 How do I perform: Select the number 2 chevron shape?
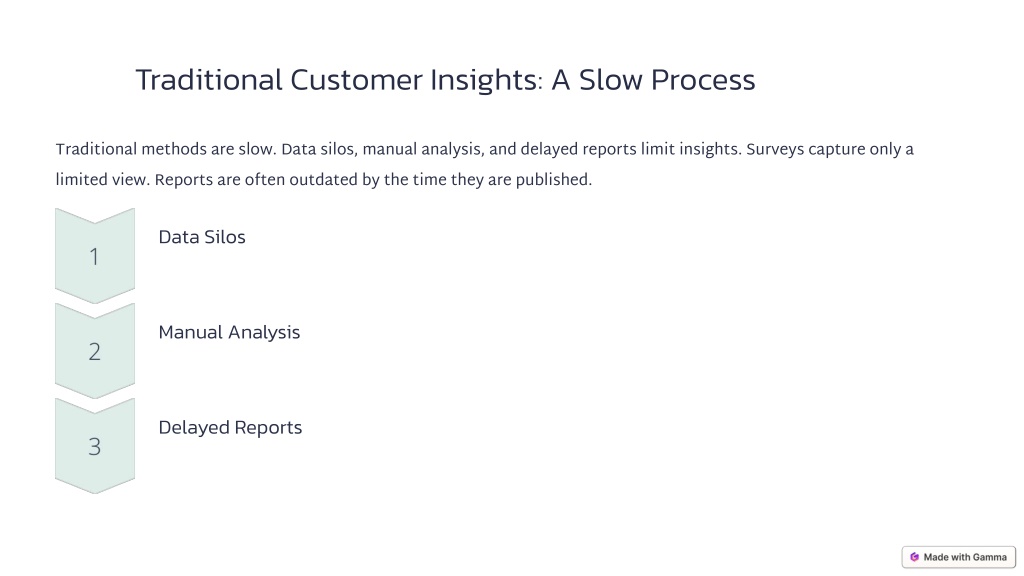point(95,351)
